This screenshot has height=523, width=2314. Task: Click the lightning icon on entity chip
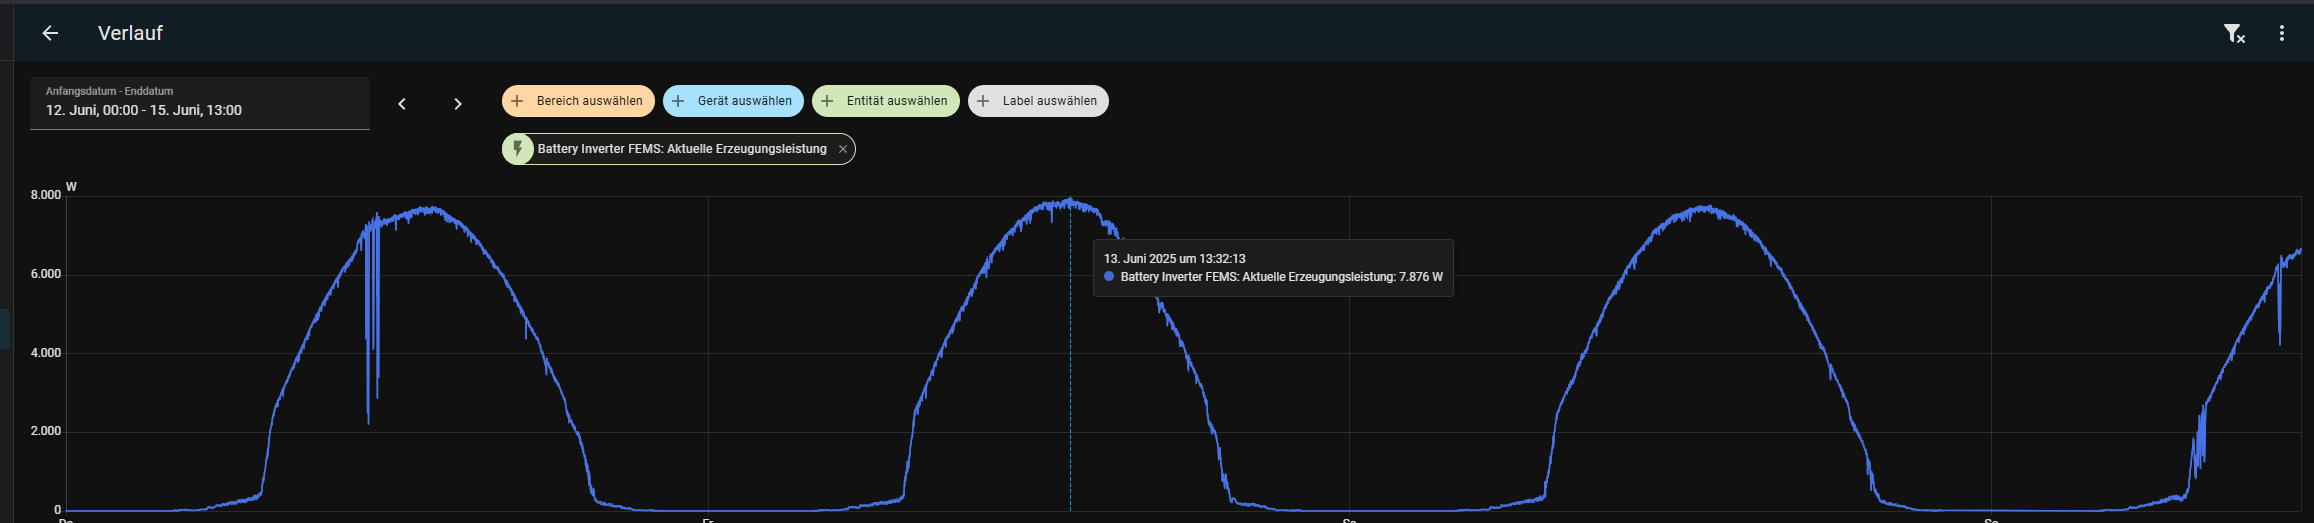[x=518, y=149]
